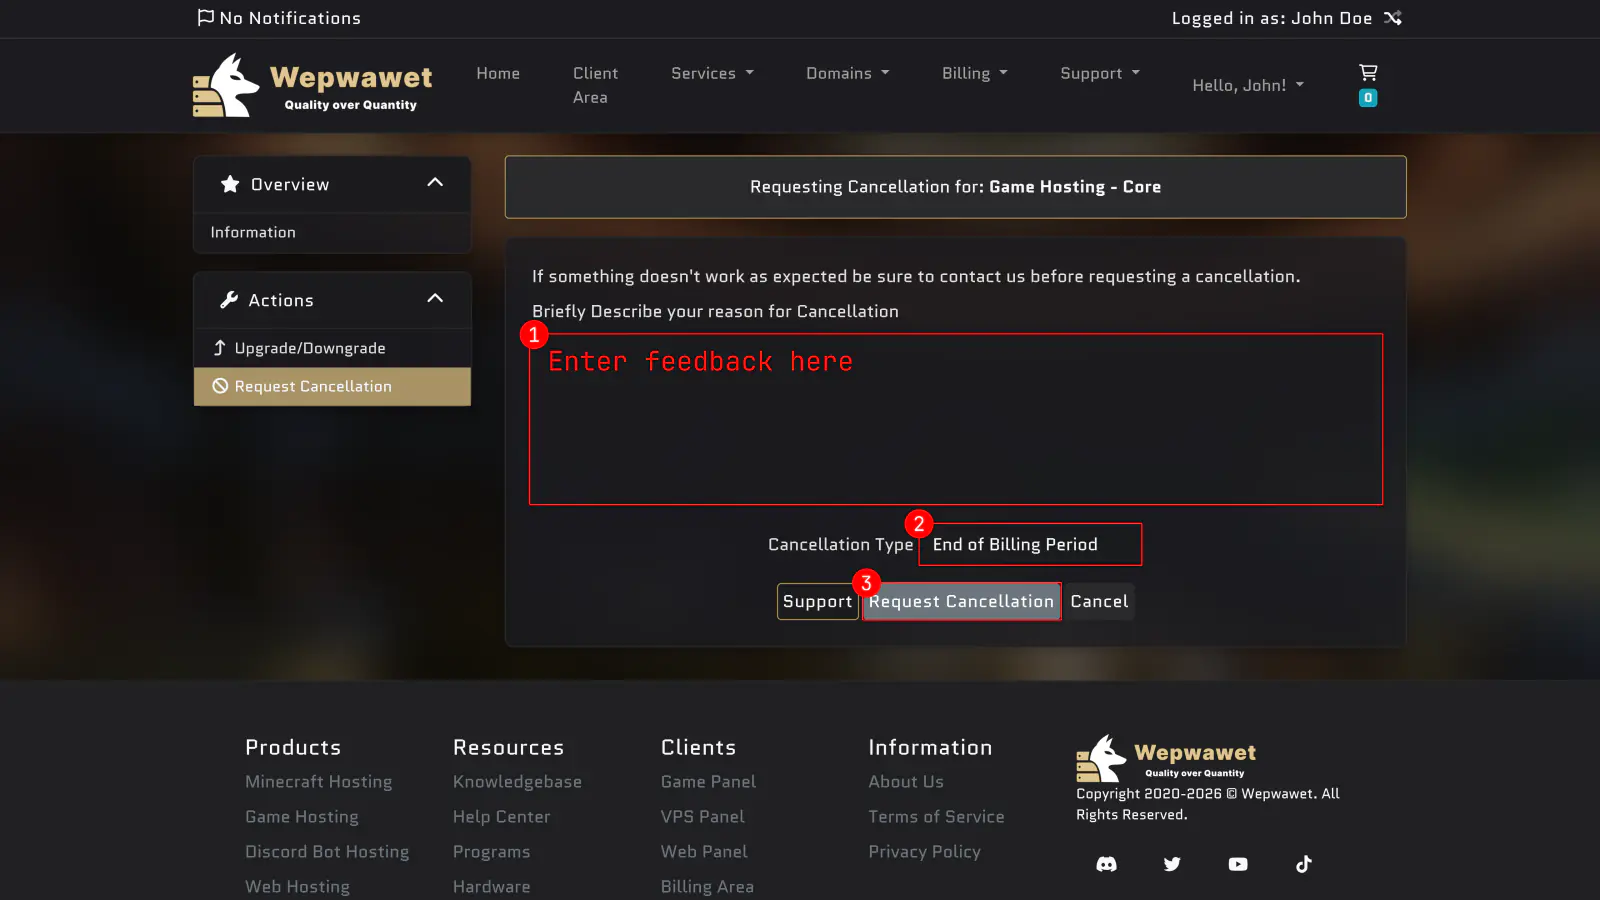Go to the Home menu item
This screenshot has height=900, width=1600.
tap(498, 73)
